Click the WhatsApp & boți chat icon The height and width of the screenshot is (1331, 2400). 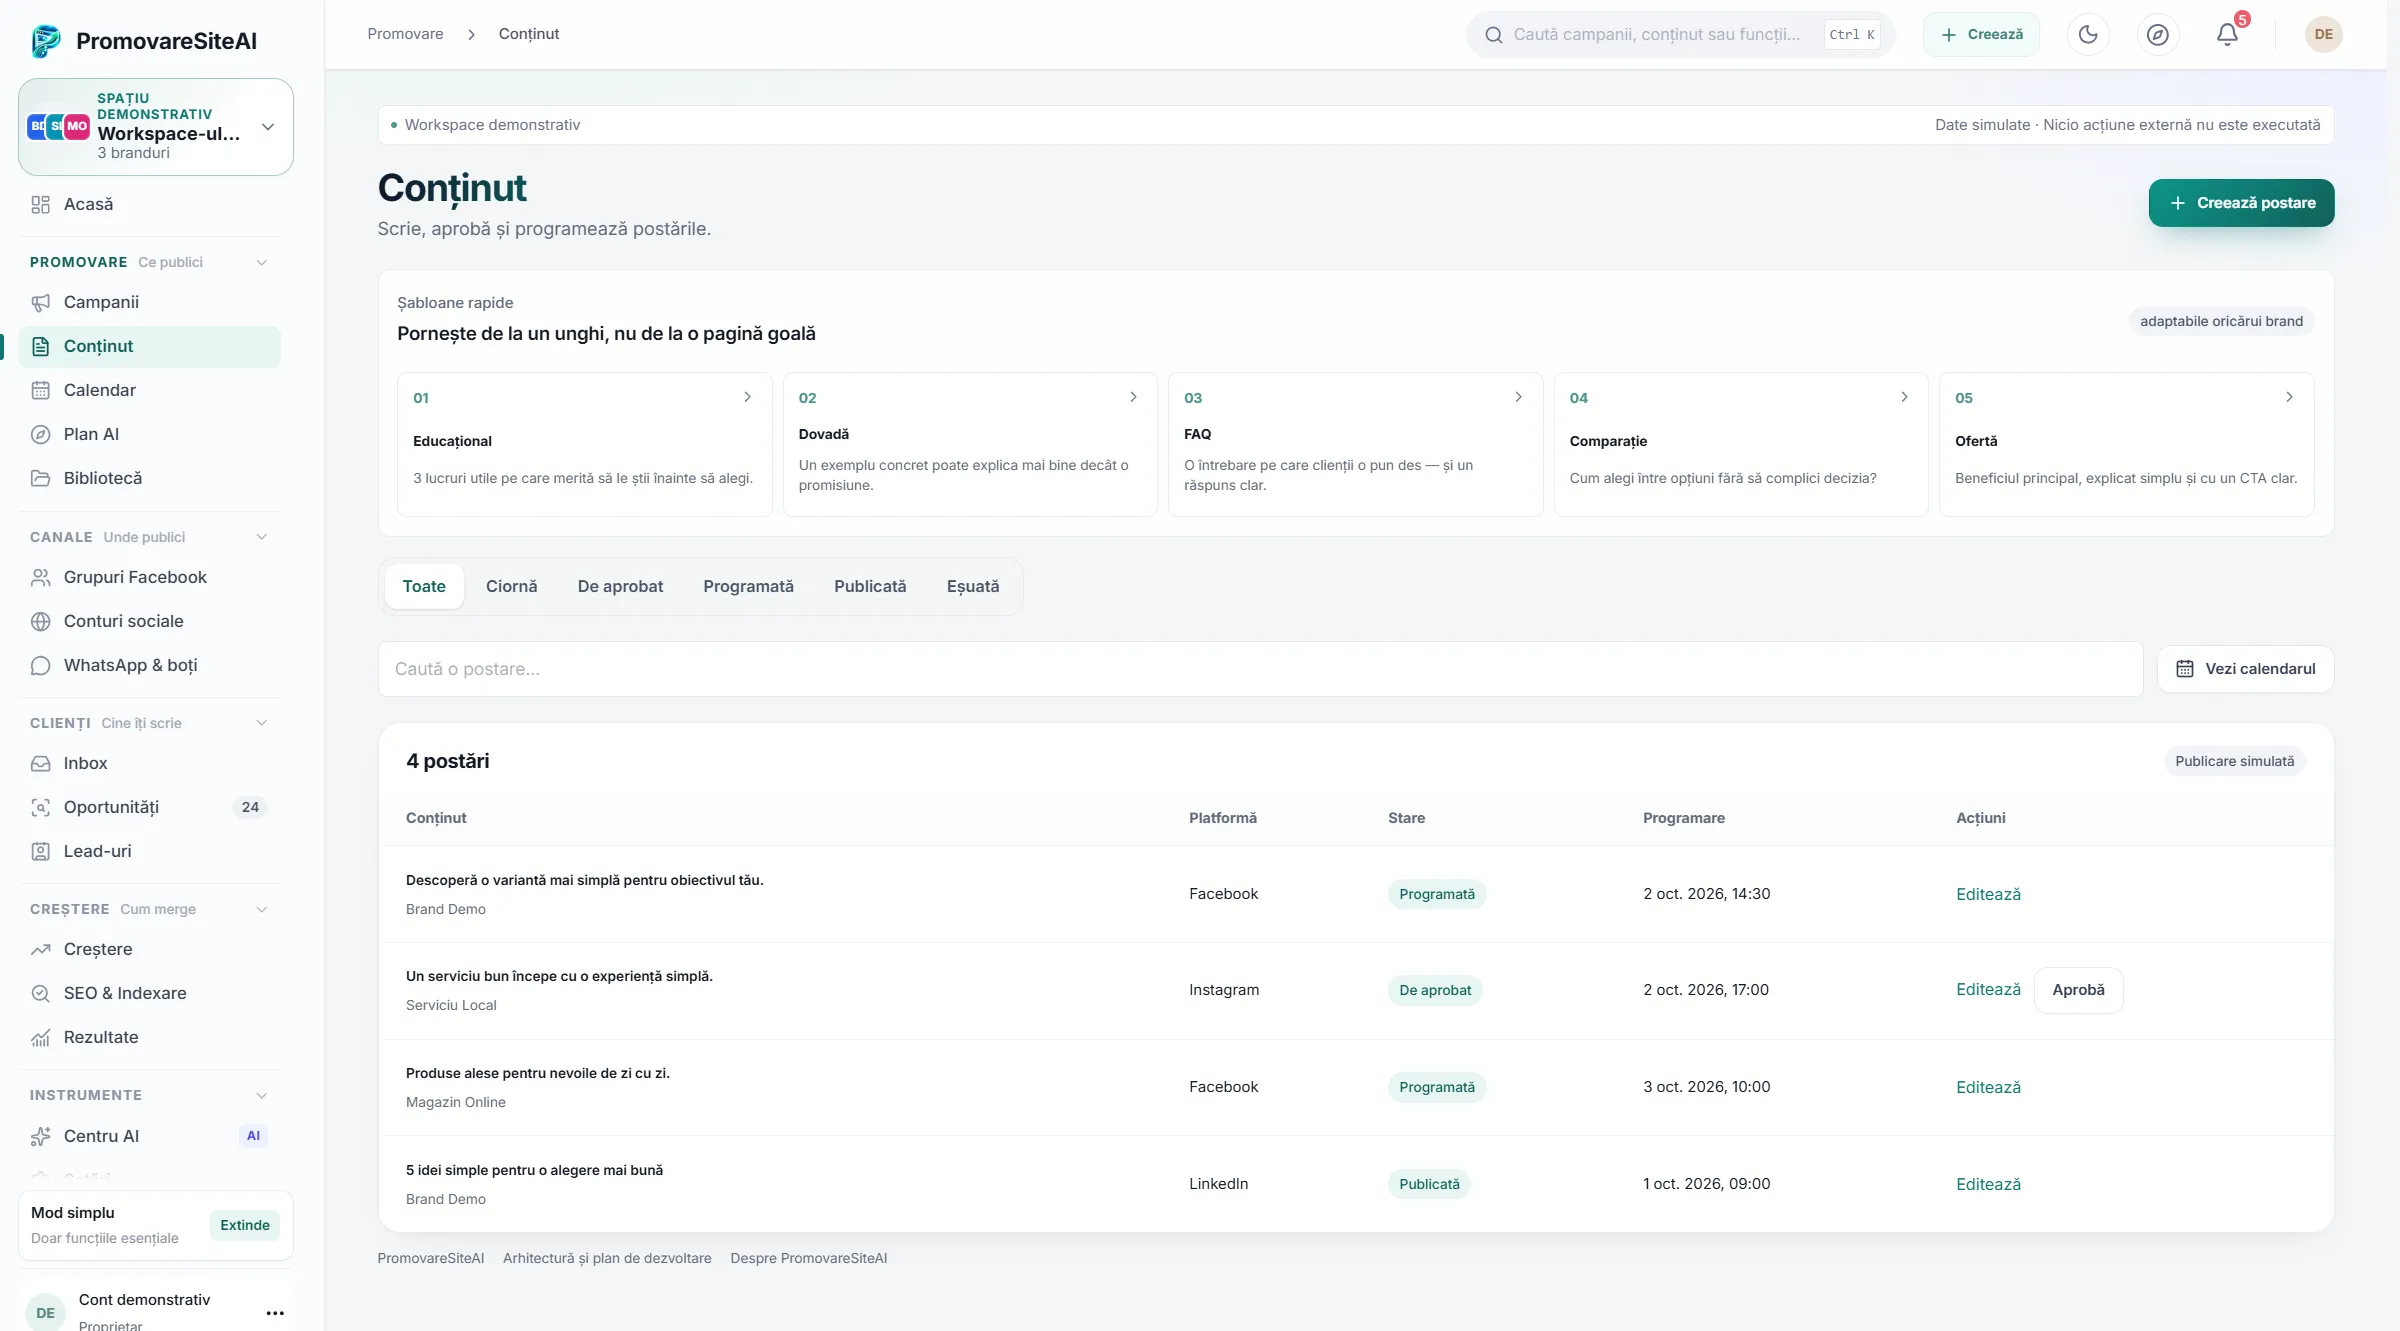(41, 665)
